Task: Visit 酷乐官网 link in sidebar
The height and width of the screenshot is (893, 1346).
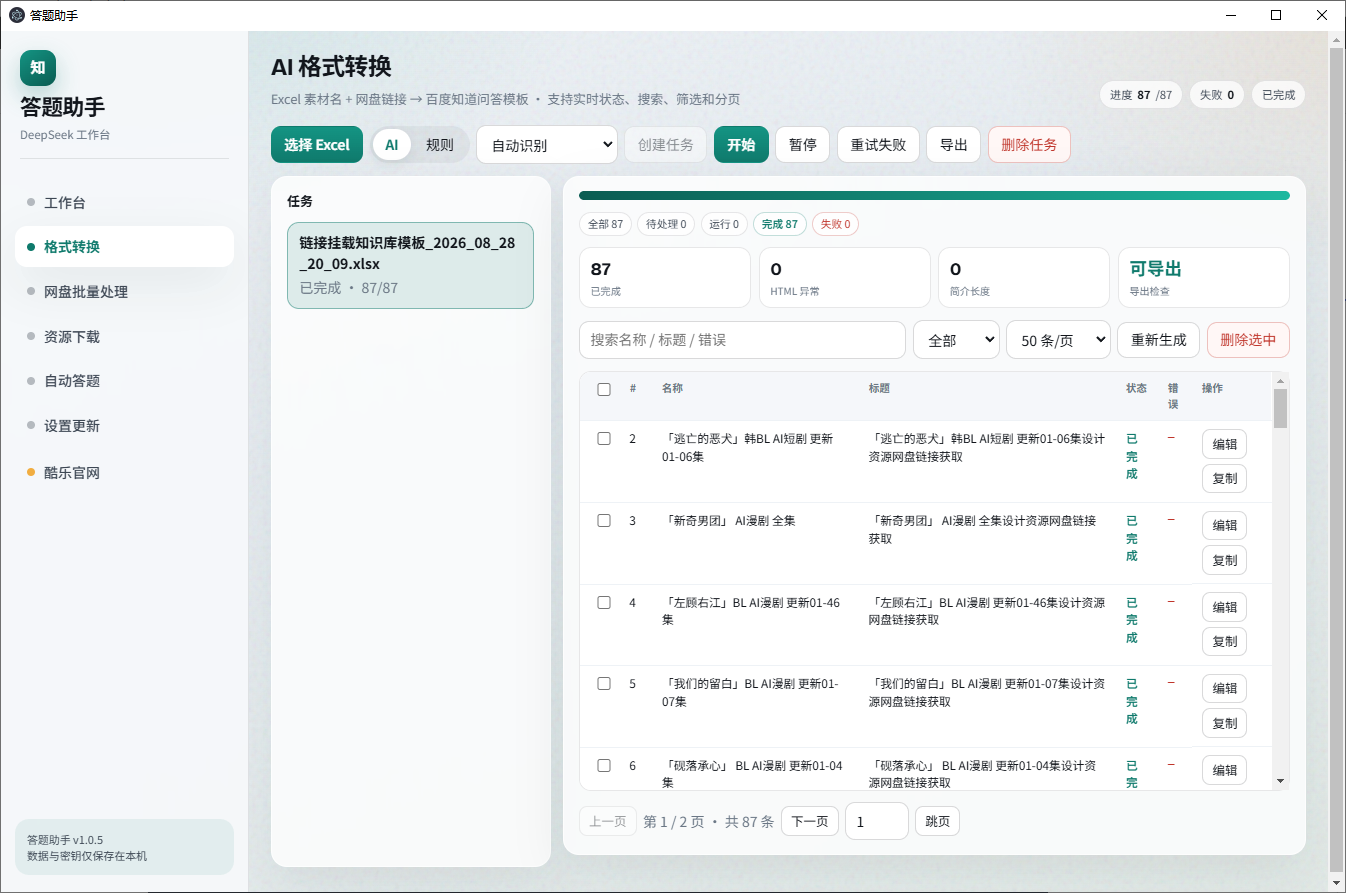Action: (x=124, y=473)
